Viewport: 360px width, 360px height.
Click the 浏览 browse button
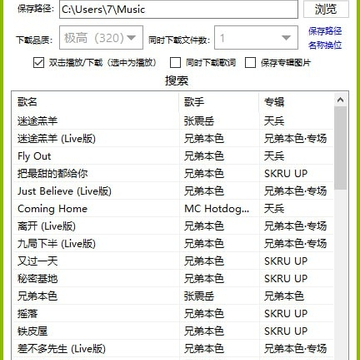click(326, 9)
